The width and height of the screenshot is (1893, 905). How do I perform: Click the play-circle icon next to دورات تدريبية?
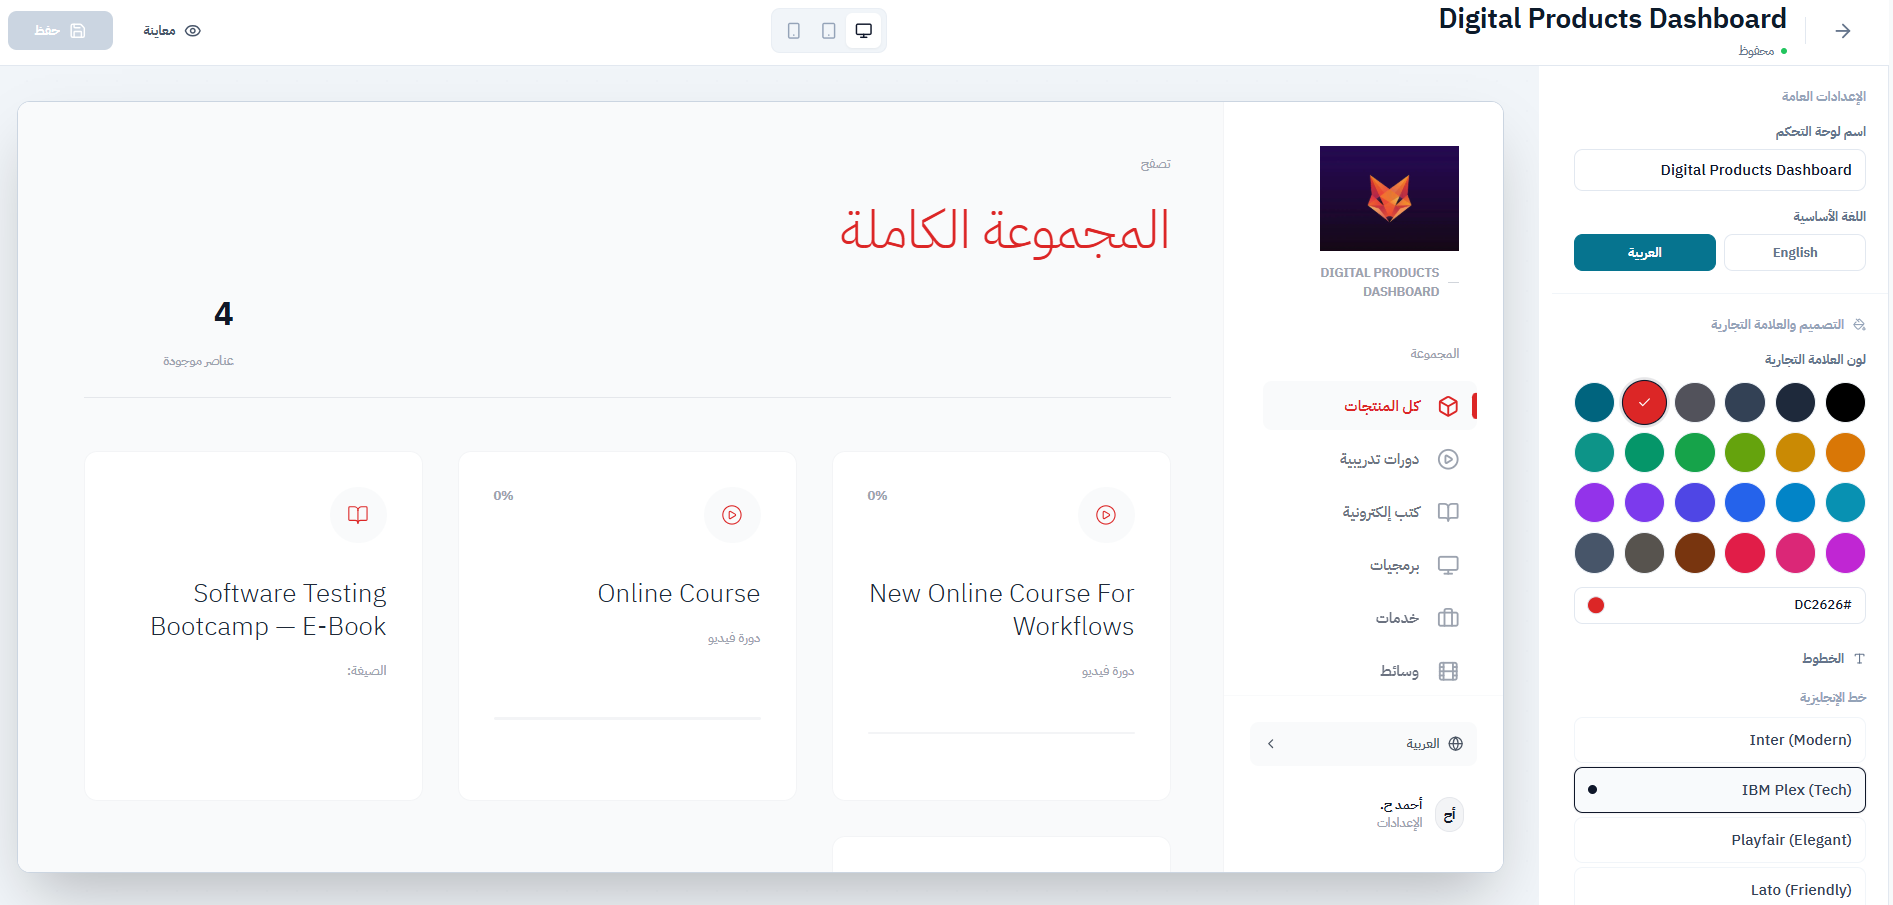(x=1448, y=459)
